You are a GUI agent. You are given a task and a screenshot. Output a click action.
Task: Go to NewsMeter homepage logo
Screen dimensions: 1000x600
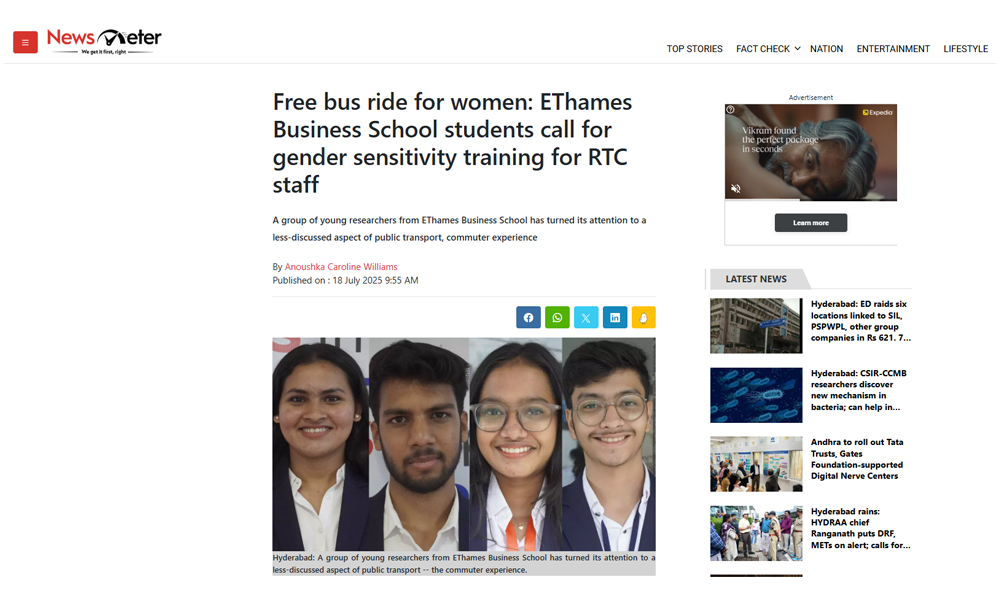pos(104,41)
